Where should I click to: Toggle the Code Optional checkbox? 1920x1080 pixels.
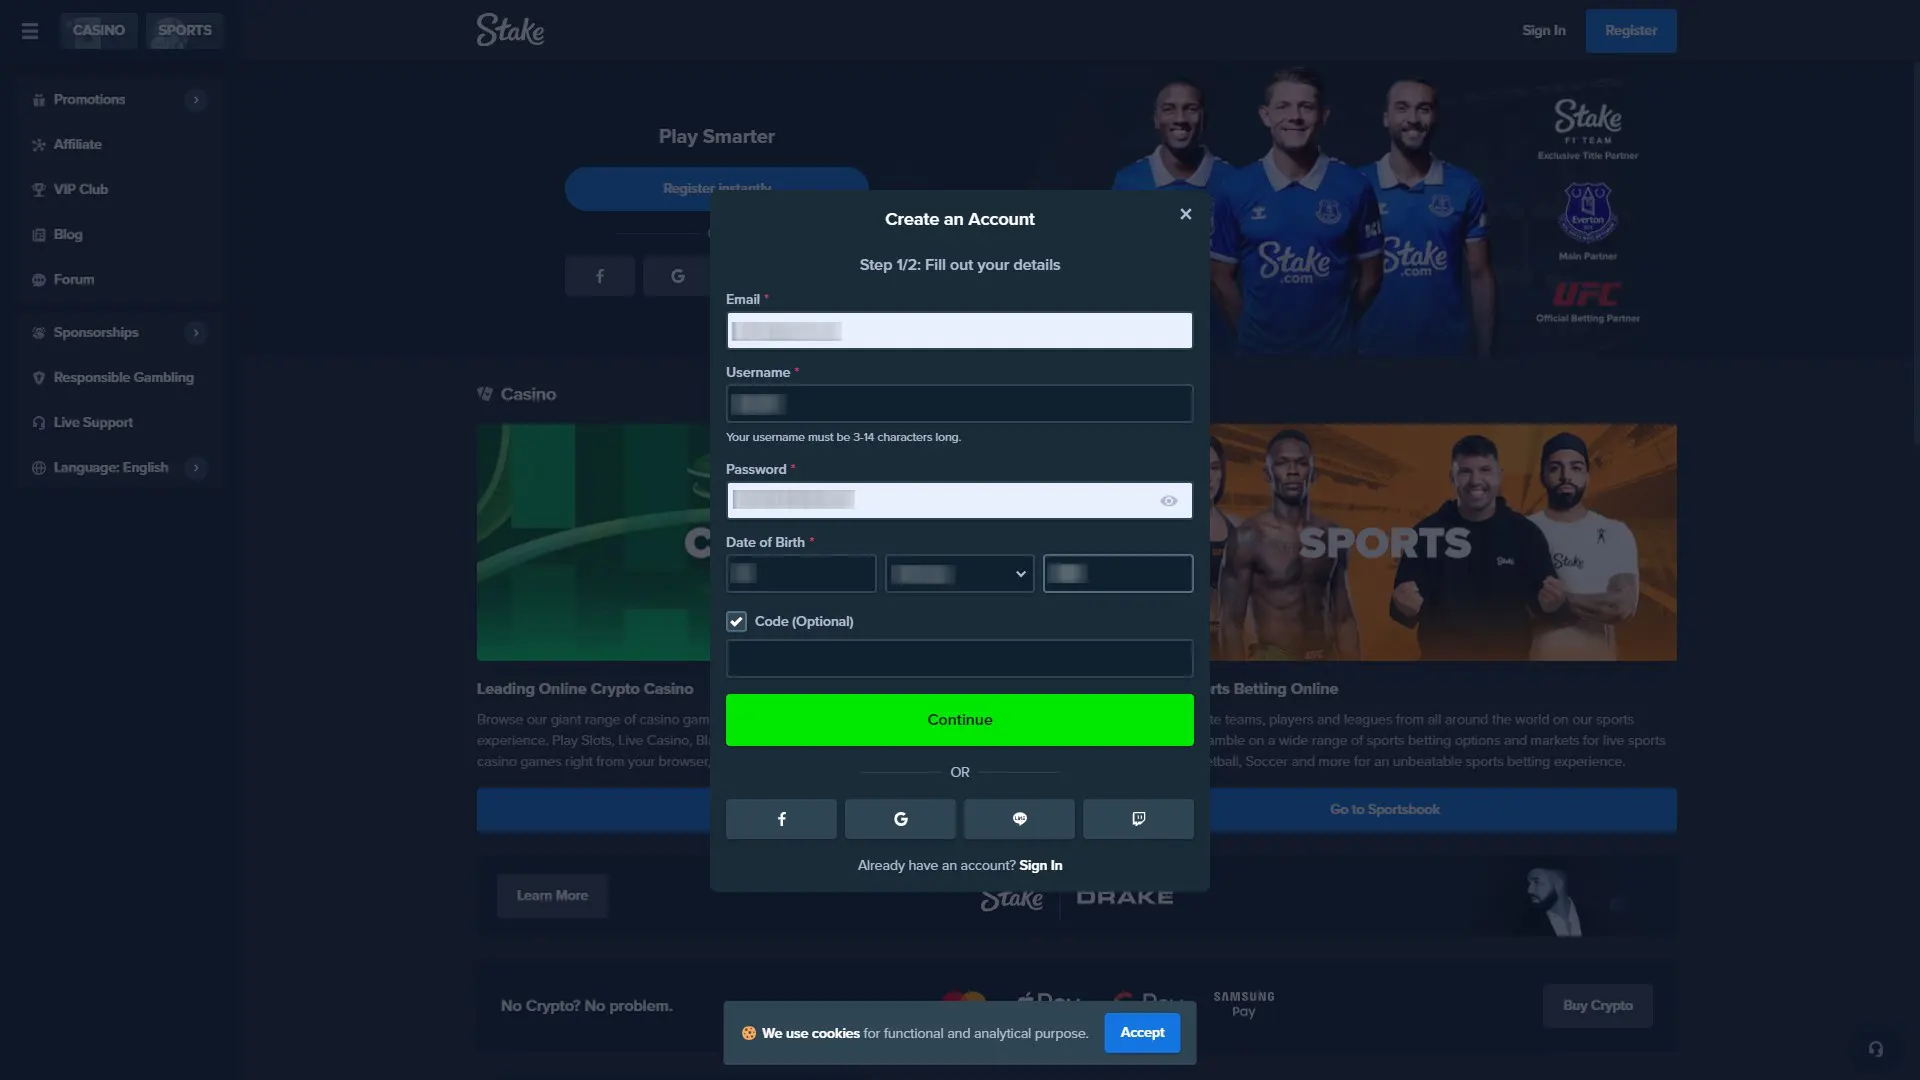coord(736,621)
